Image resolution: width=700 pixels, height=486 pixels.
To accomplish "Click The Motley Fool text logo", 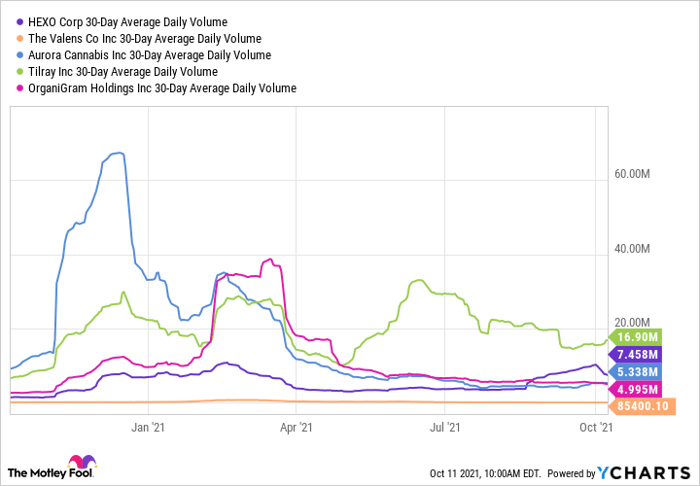I will pos(44,472).
